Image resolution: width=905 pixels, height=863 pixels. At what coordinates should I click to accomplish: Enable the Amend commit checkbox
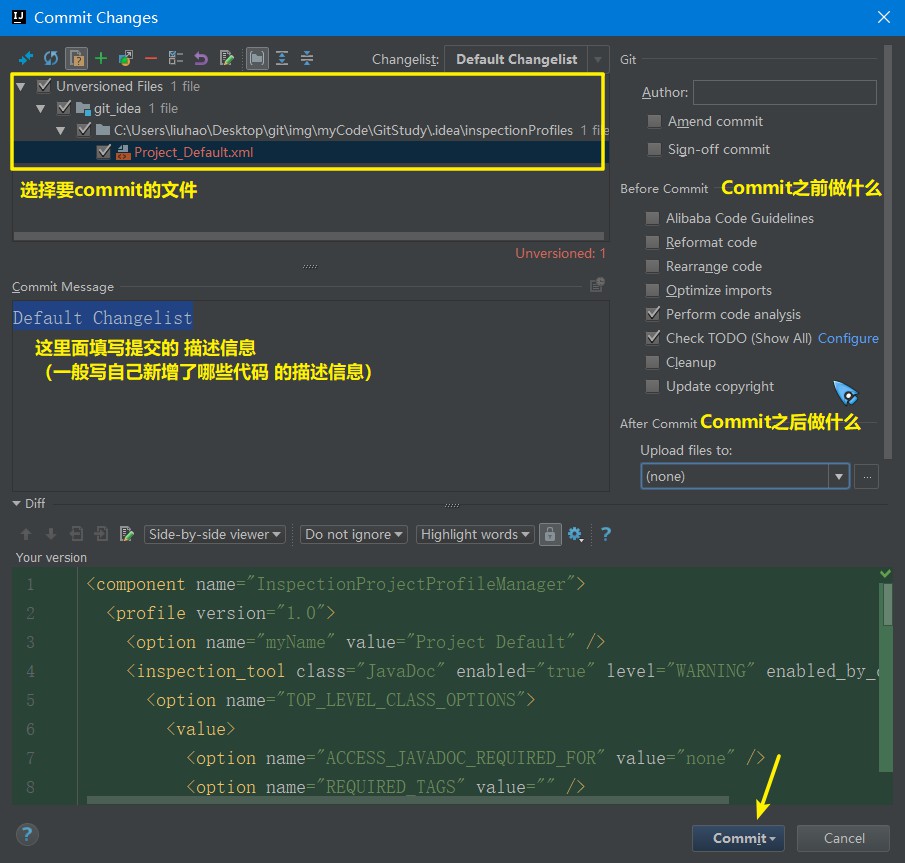point(655,121)
